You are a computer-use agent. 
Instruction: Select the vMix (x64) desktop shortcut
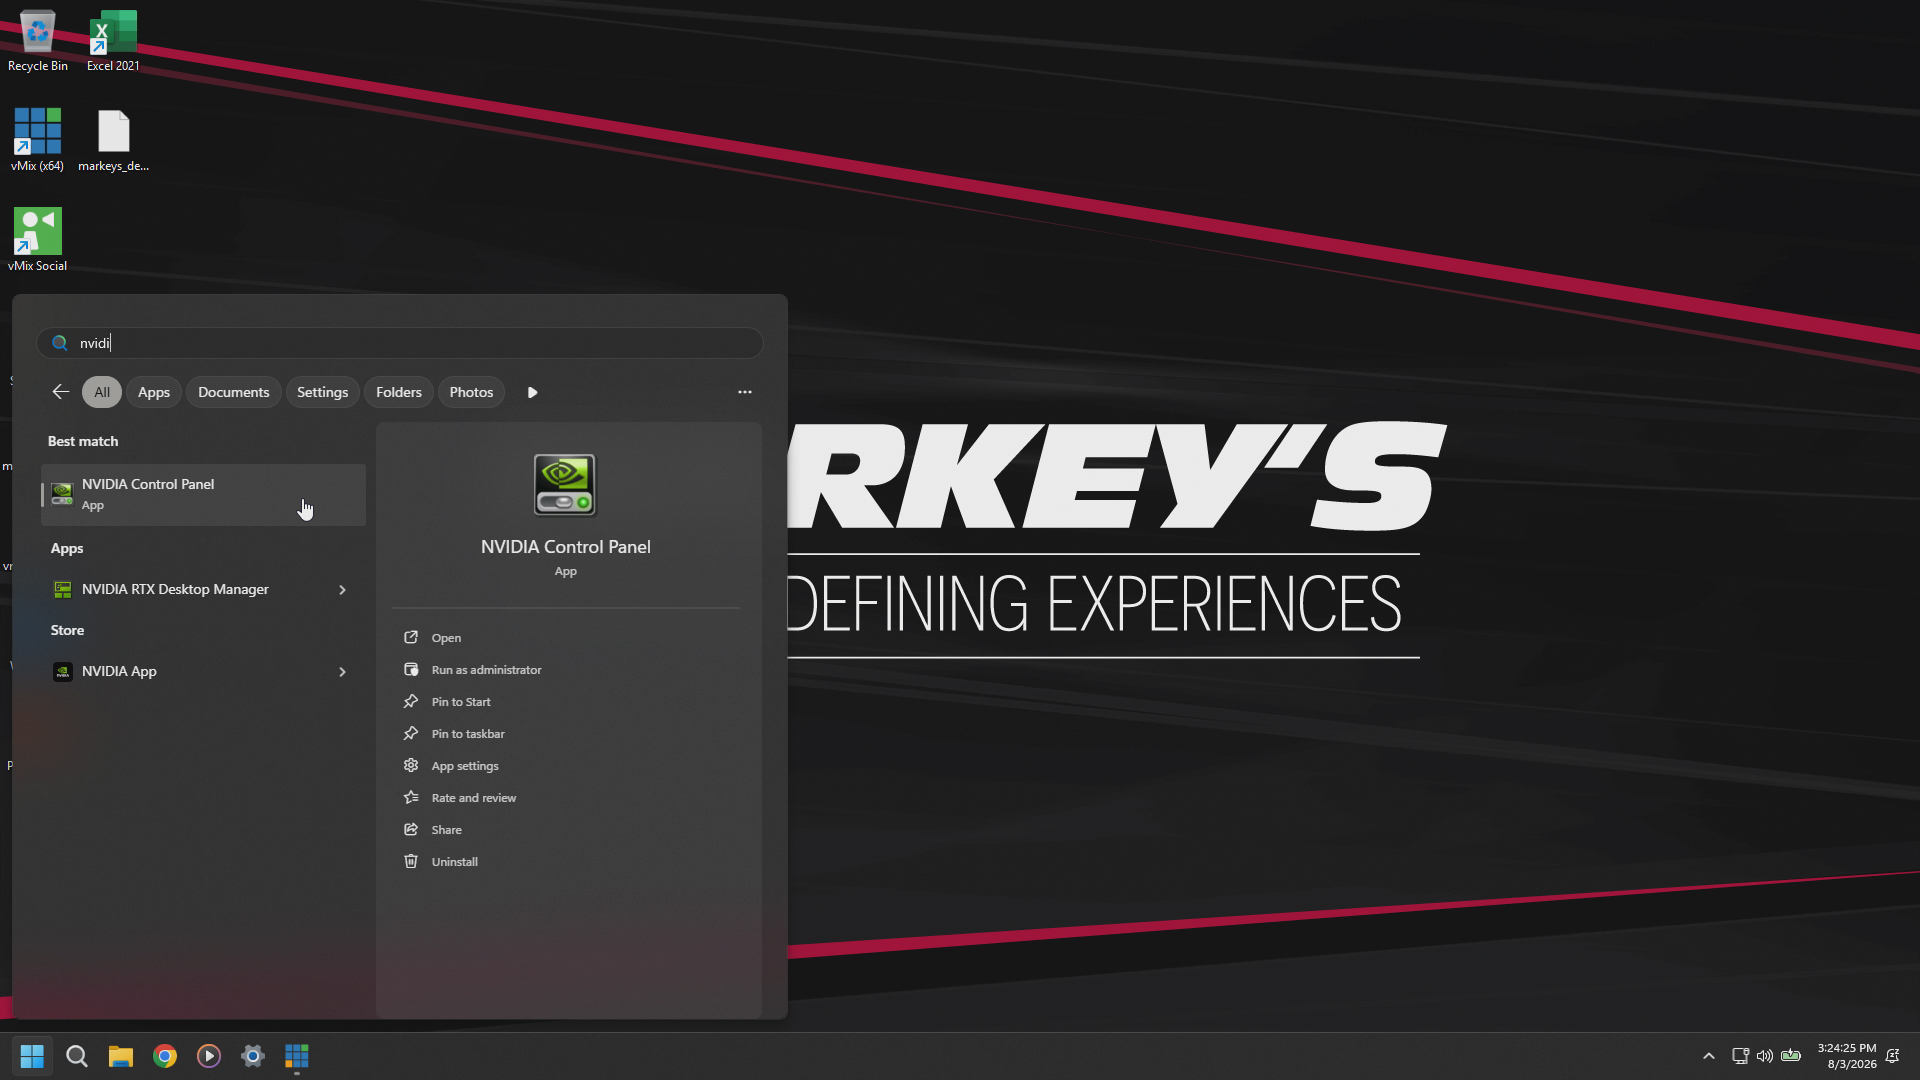pyautogui.click(x=37, y=140)
